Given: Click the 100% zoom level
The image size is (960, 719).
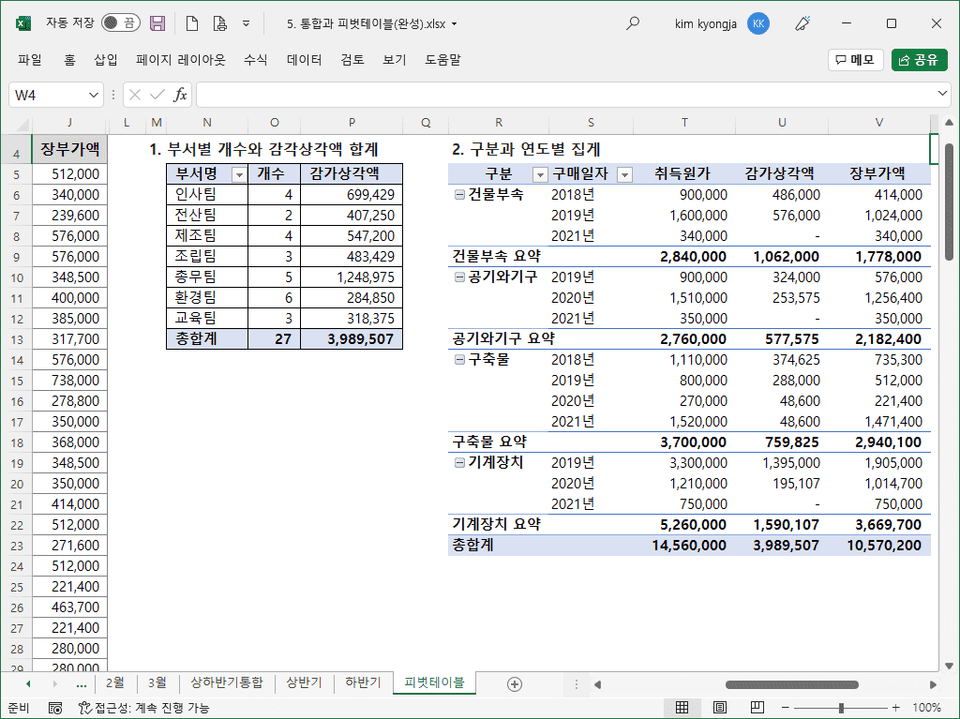Looking at the screenshot, I should pyautogui.click(x=926, y=707).
